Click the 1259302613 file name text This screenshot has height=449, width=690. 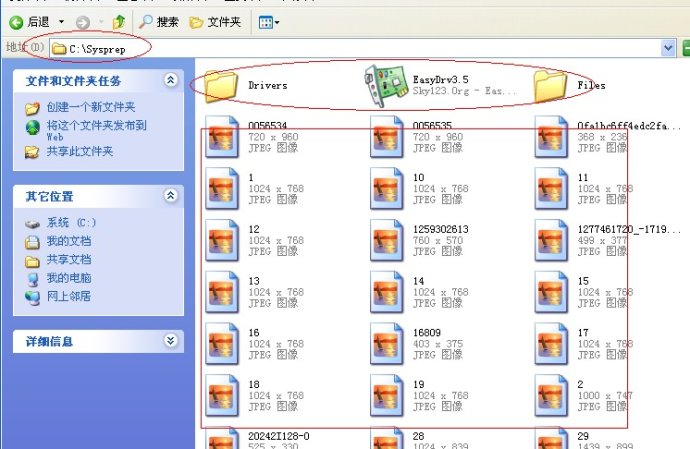tap(440, 229)
